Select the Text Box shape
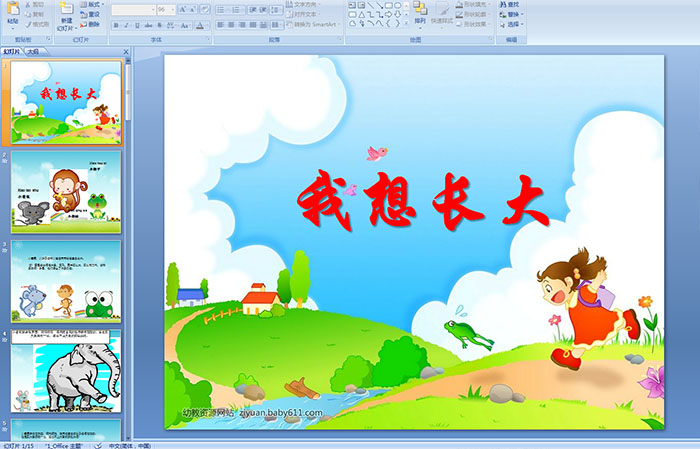The width and height of the screenshot is (700, 449). tap(352, 5)
